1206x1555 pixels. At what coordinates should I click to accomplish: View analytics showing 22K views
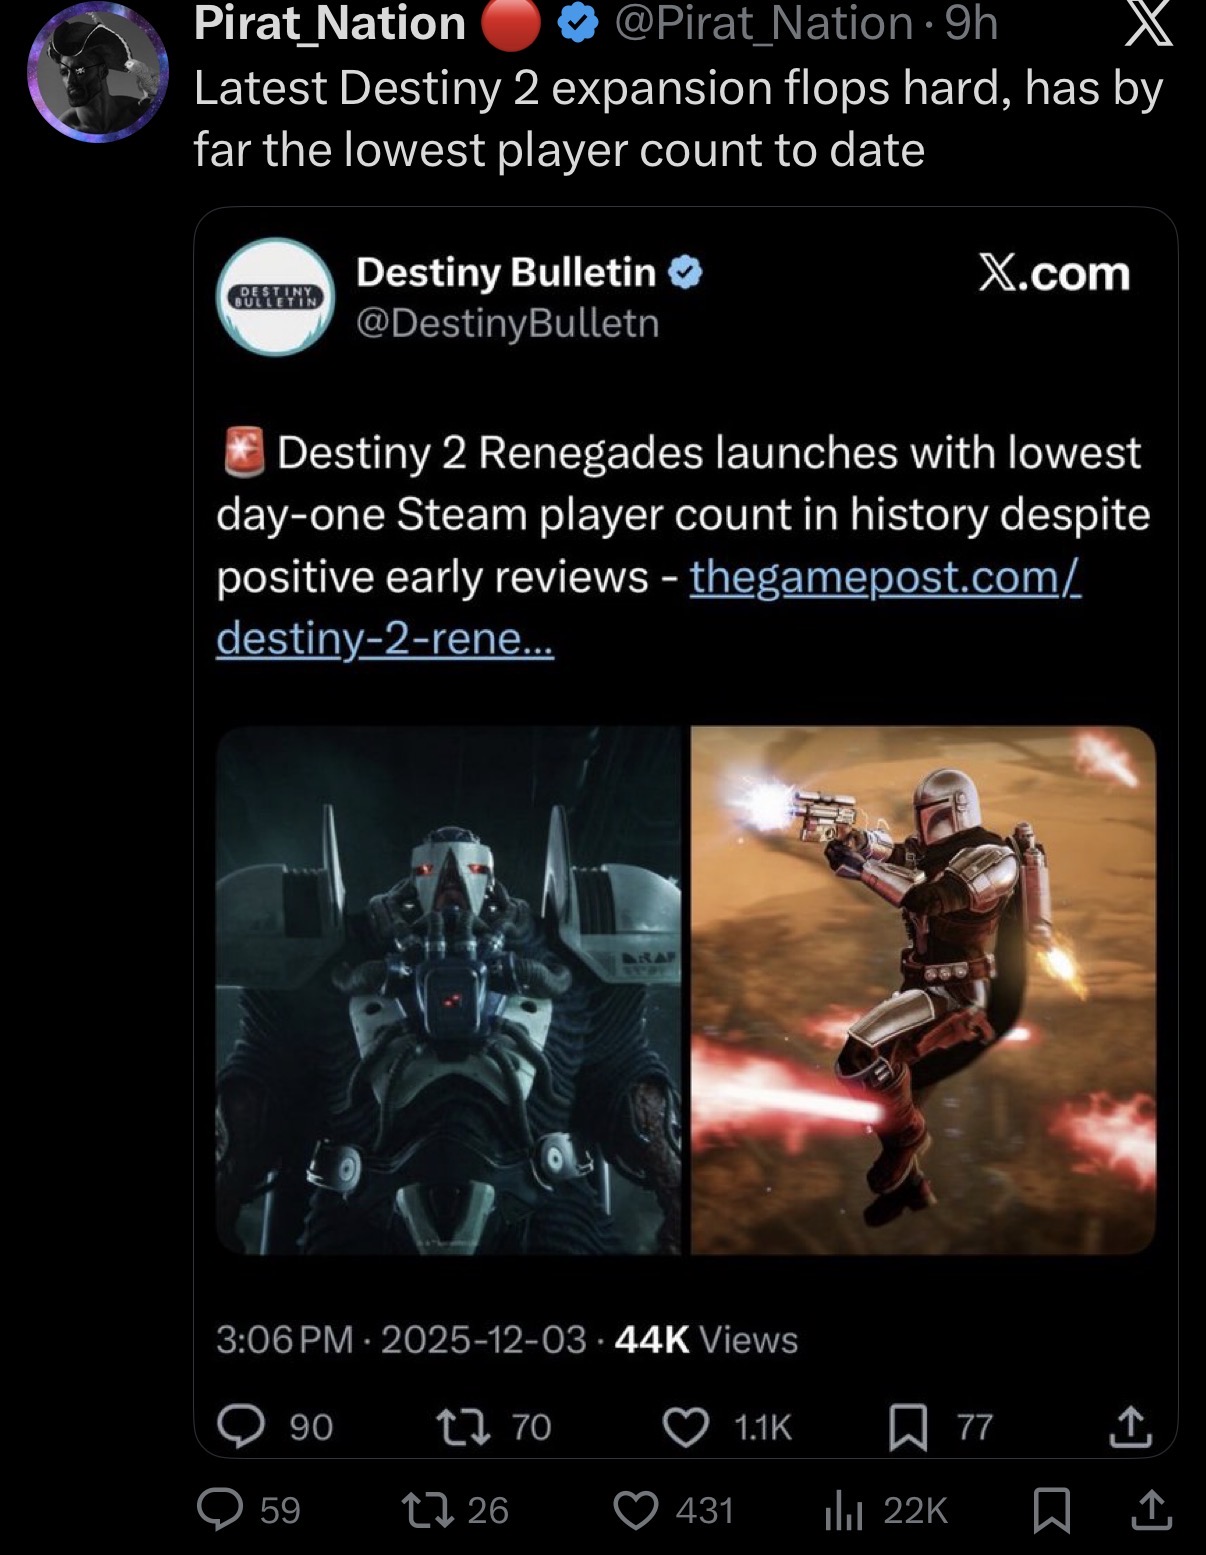(x=885, y=1510)
